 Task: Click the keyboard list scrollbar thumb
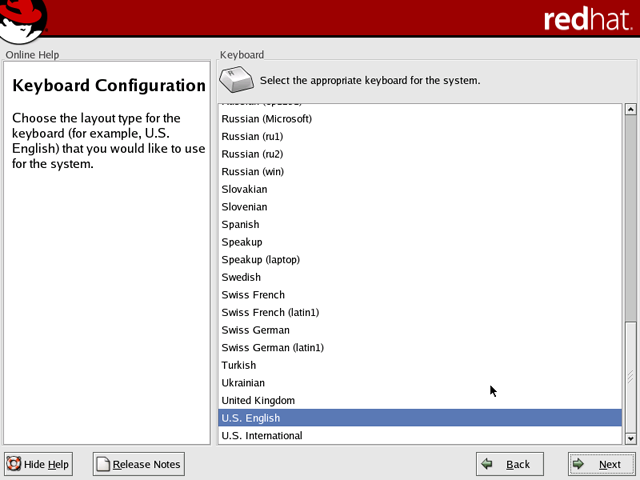point(630,377)
